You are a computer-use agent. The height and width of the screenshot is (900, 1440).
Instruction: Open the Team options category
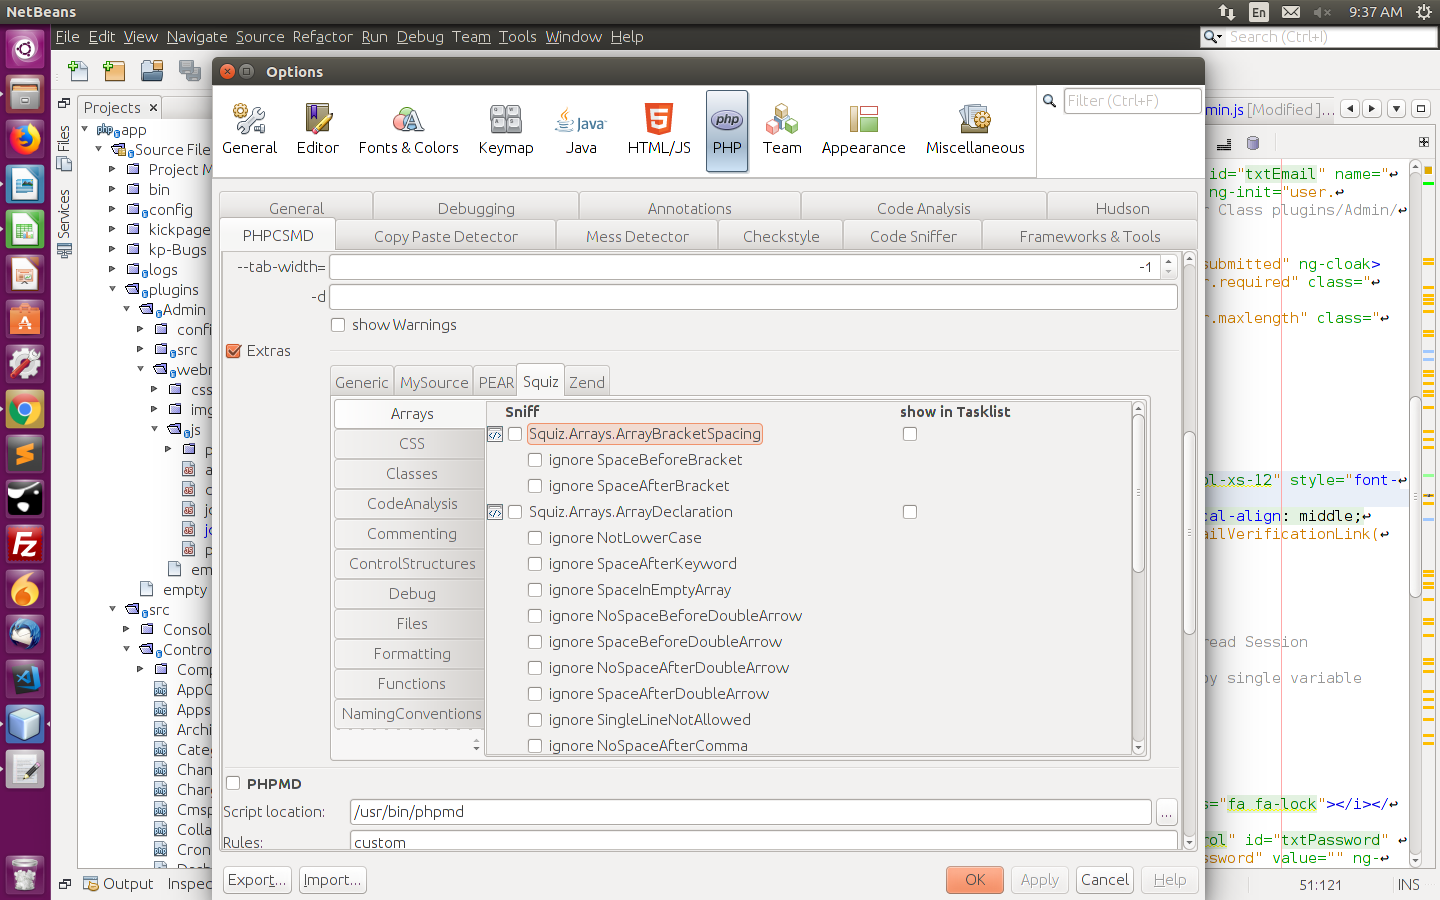tap(782, 131)
